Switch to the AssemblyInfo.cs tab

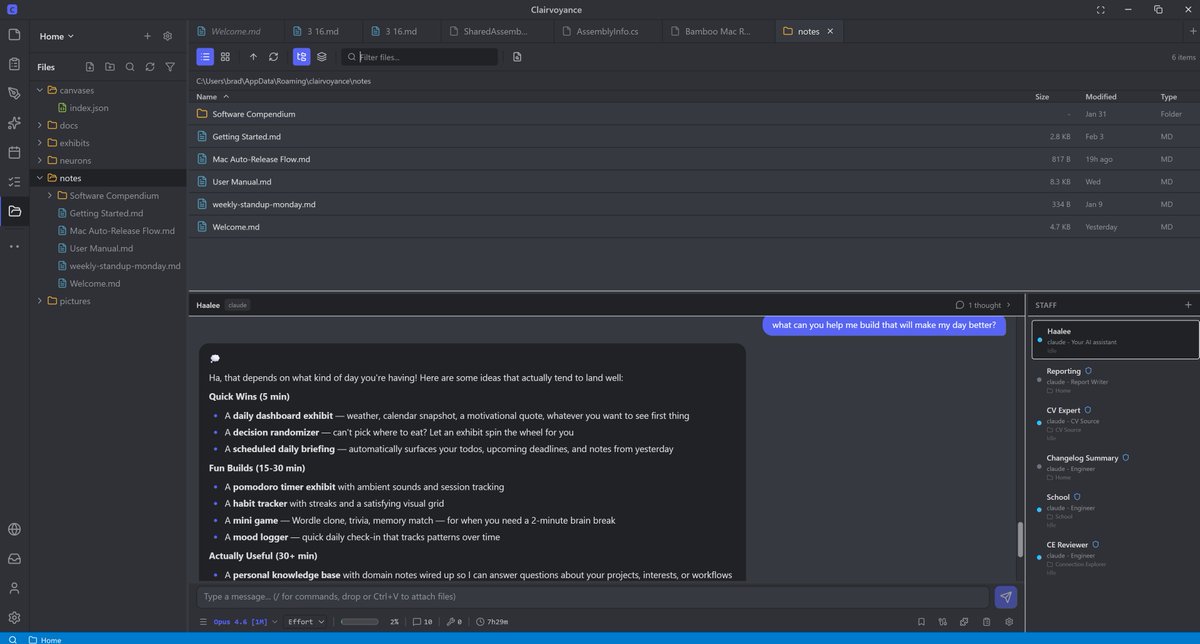(607, 31)
